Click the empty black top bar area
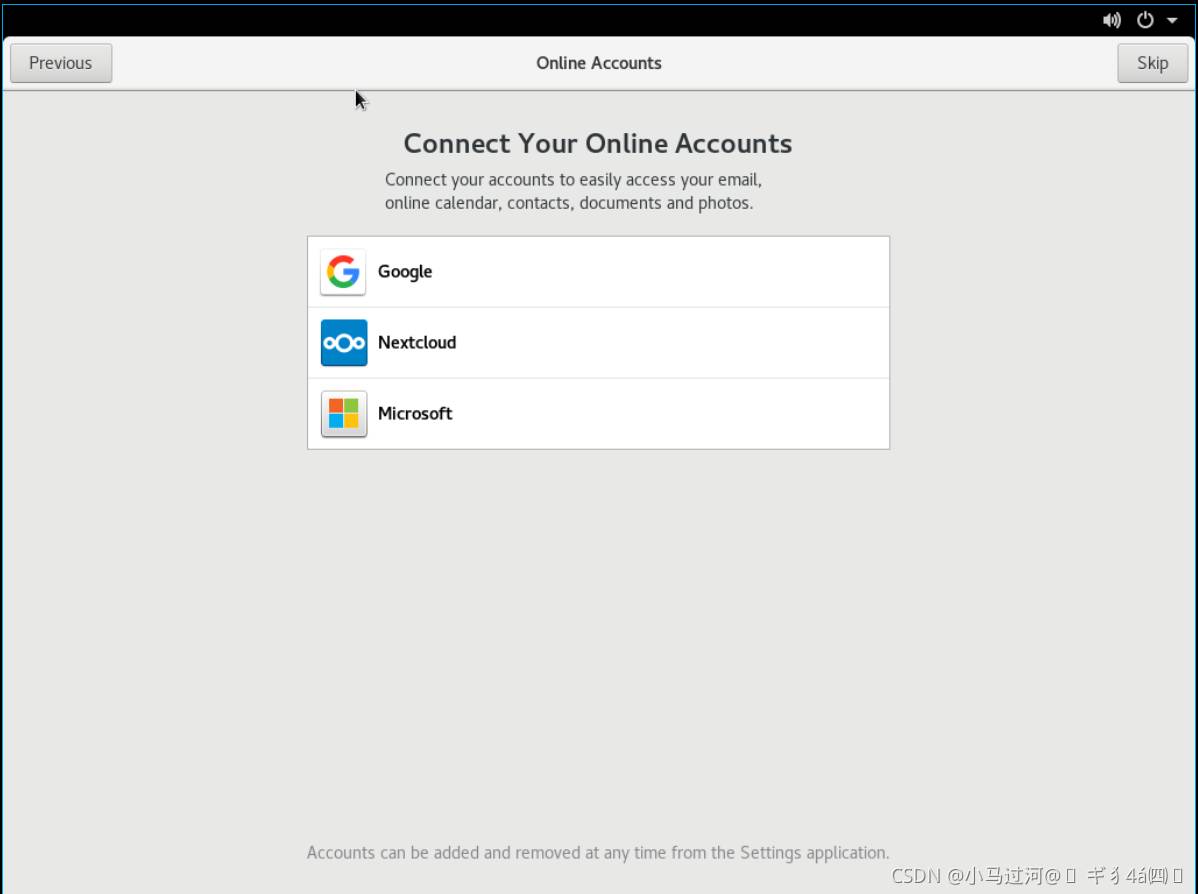The image size is (1198, 894). [x=550, y=20]
